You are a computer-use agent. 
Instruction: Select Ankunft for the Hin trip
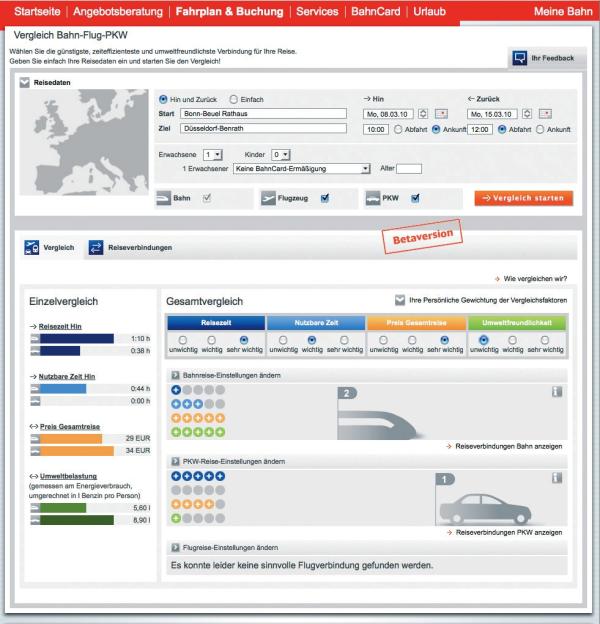tap(436, 129)
